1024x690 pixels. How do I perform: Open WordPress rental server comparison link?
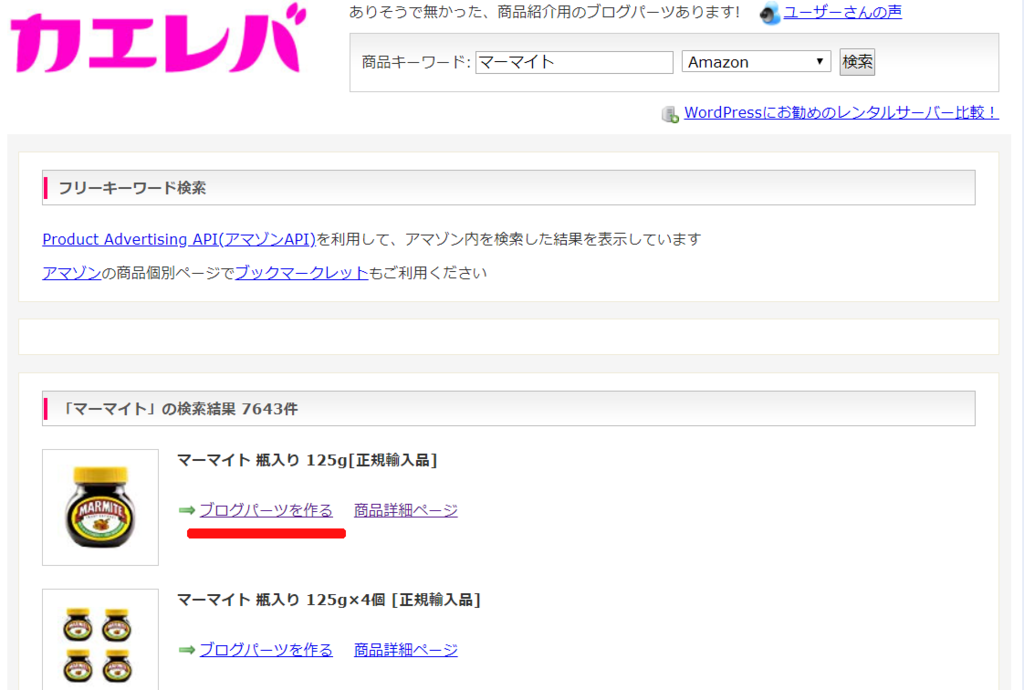(x=841, y=112)
